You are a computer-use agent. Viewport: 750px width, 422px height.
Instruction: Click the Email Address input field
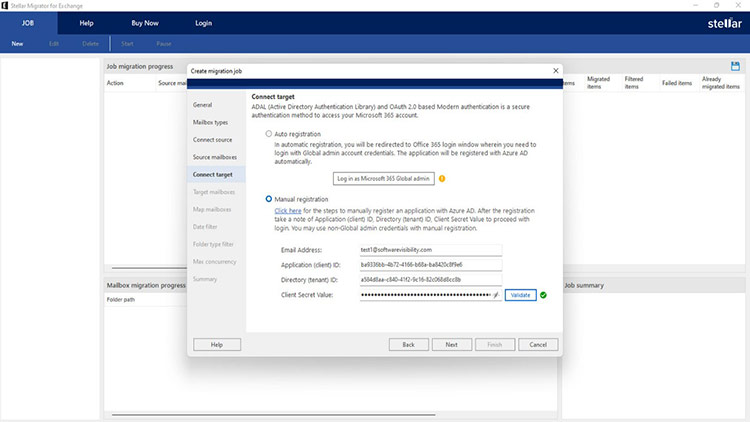coord(430,249)
